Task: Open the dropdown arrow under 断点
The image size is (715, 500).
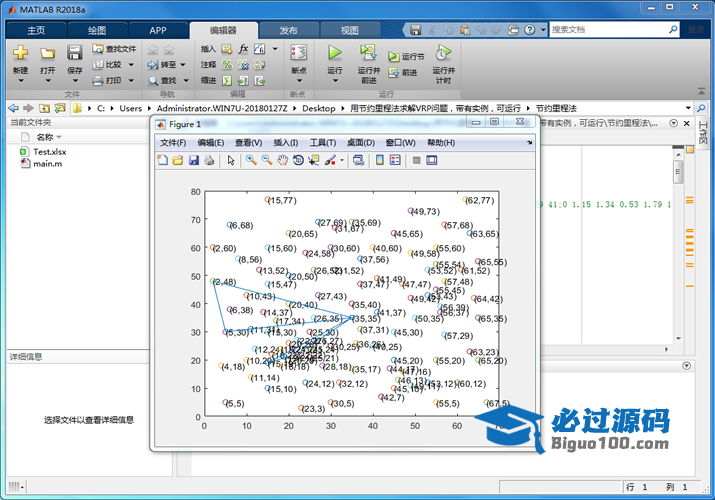Action: tap(299, 81)
